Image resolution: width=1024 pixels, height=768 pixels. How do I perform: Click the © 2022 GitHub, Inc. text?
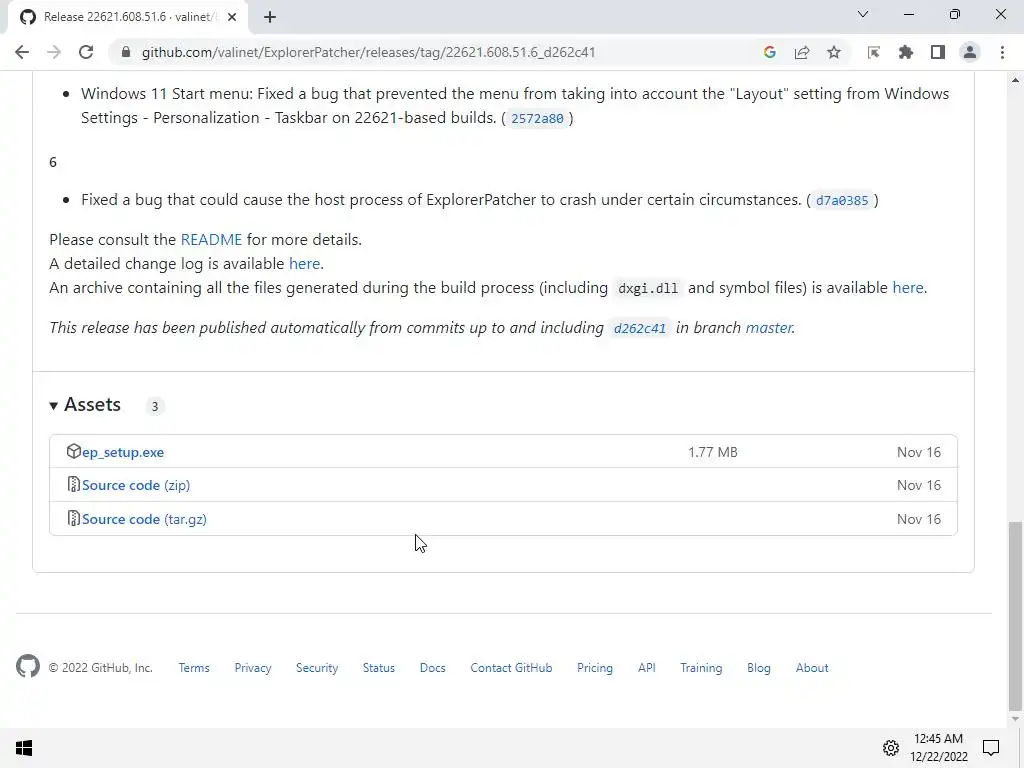(x=101, y=667)
